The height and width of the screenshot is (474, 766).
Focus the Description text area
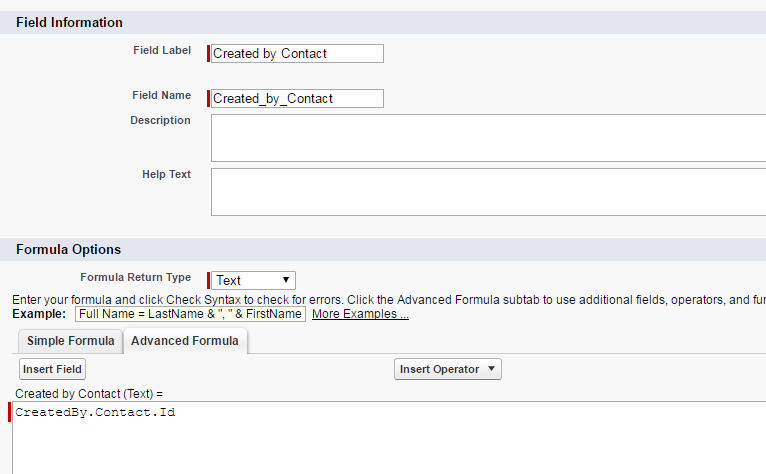point(488,138)
